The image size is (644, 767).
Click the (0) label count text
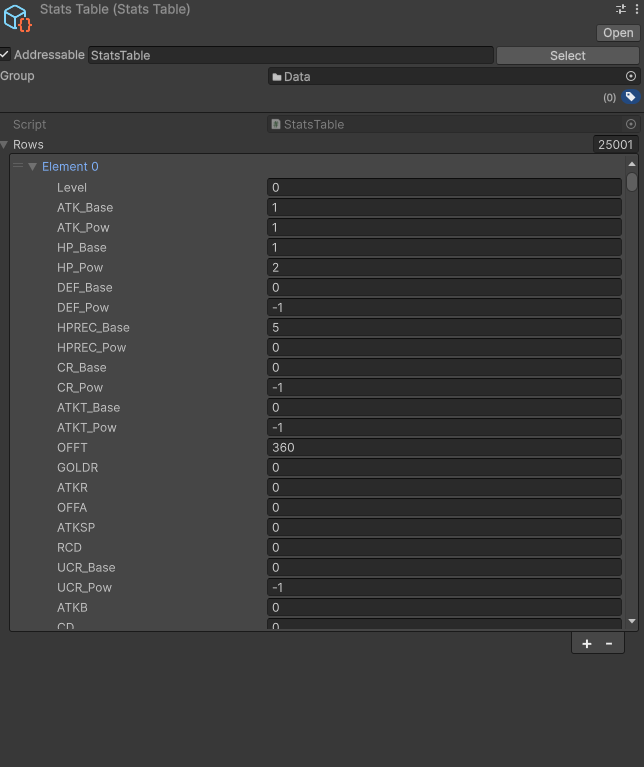[609, 98]
